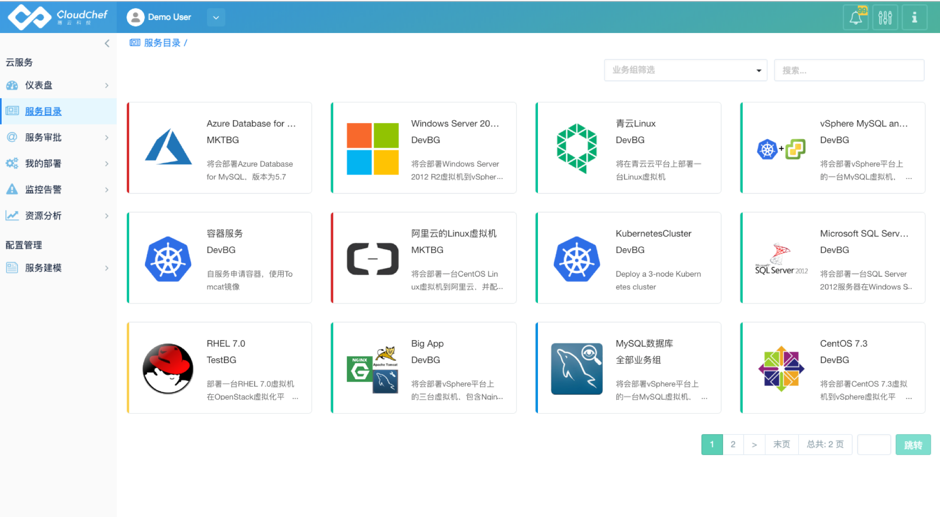940x517 pixels.
Task: Click the Windows logo icon
Action: tap(372, 149)
